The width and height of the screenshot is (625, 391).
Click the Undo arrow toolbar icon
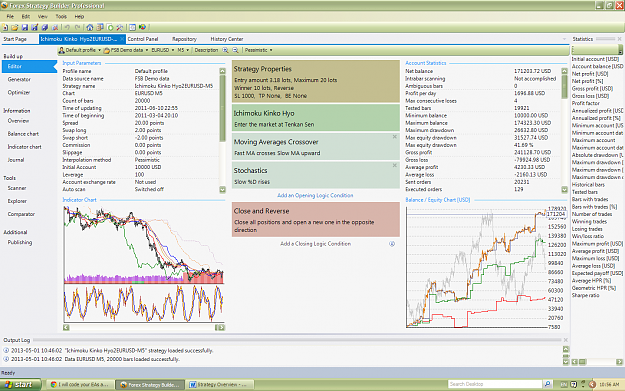[67, 28]
